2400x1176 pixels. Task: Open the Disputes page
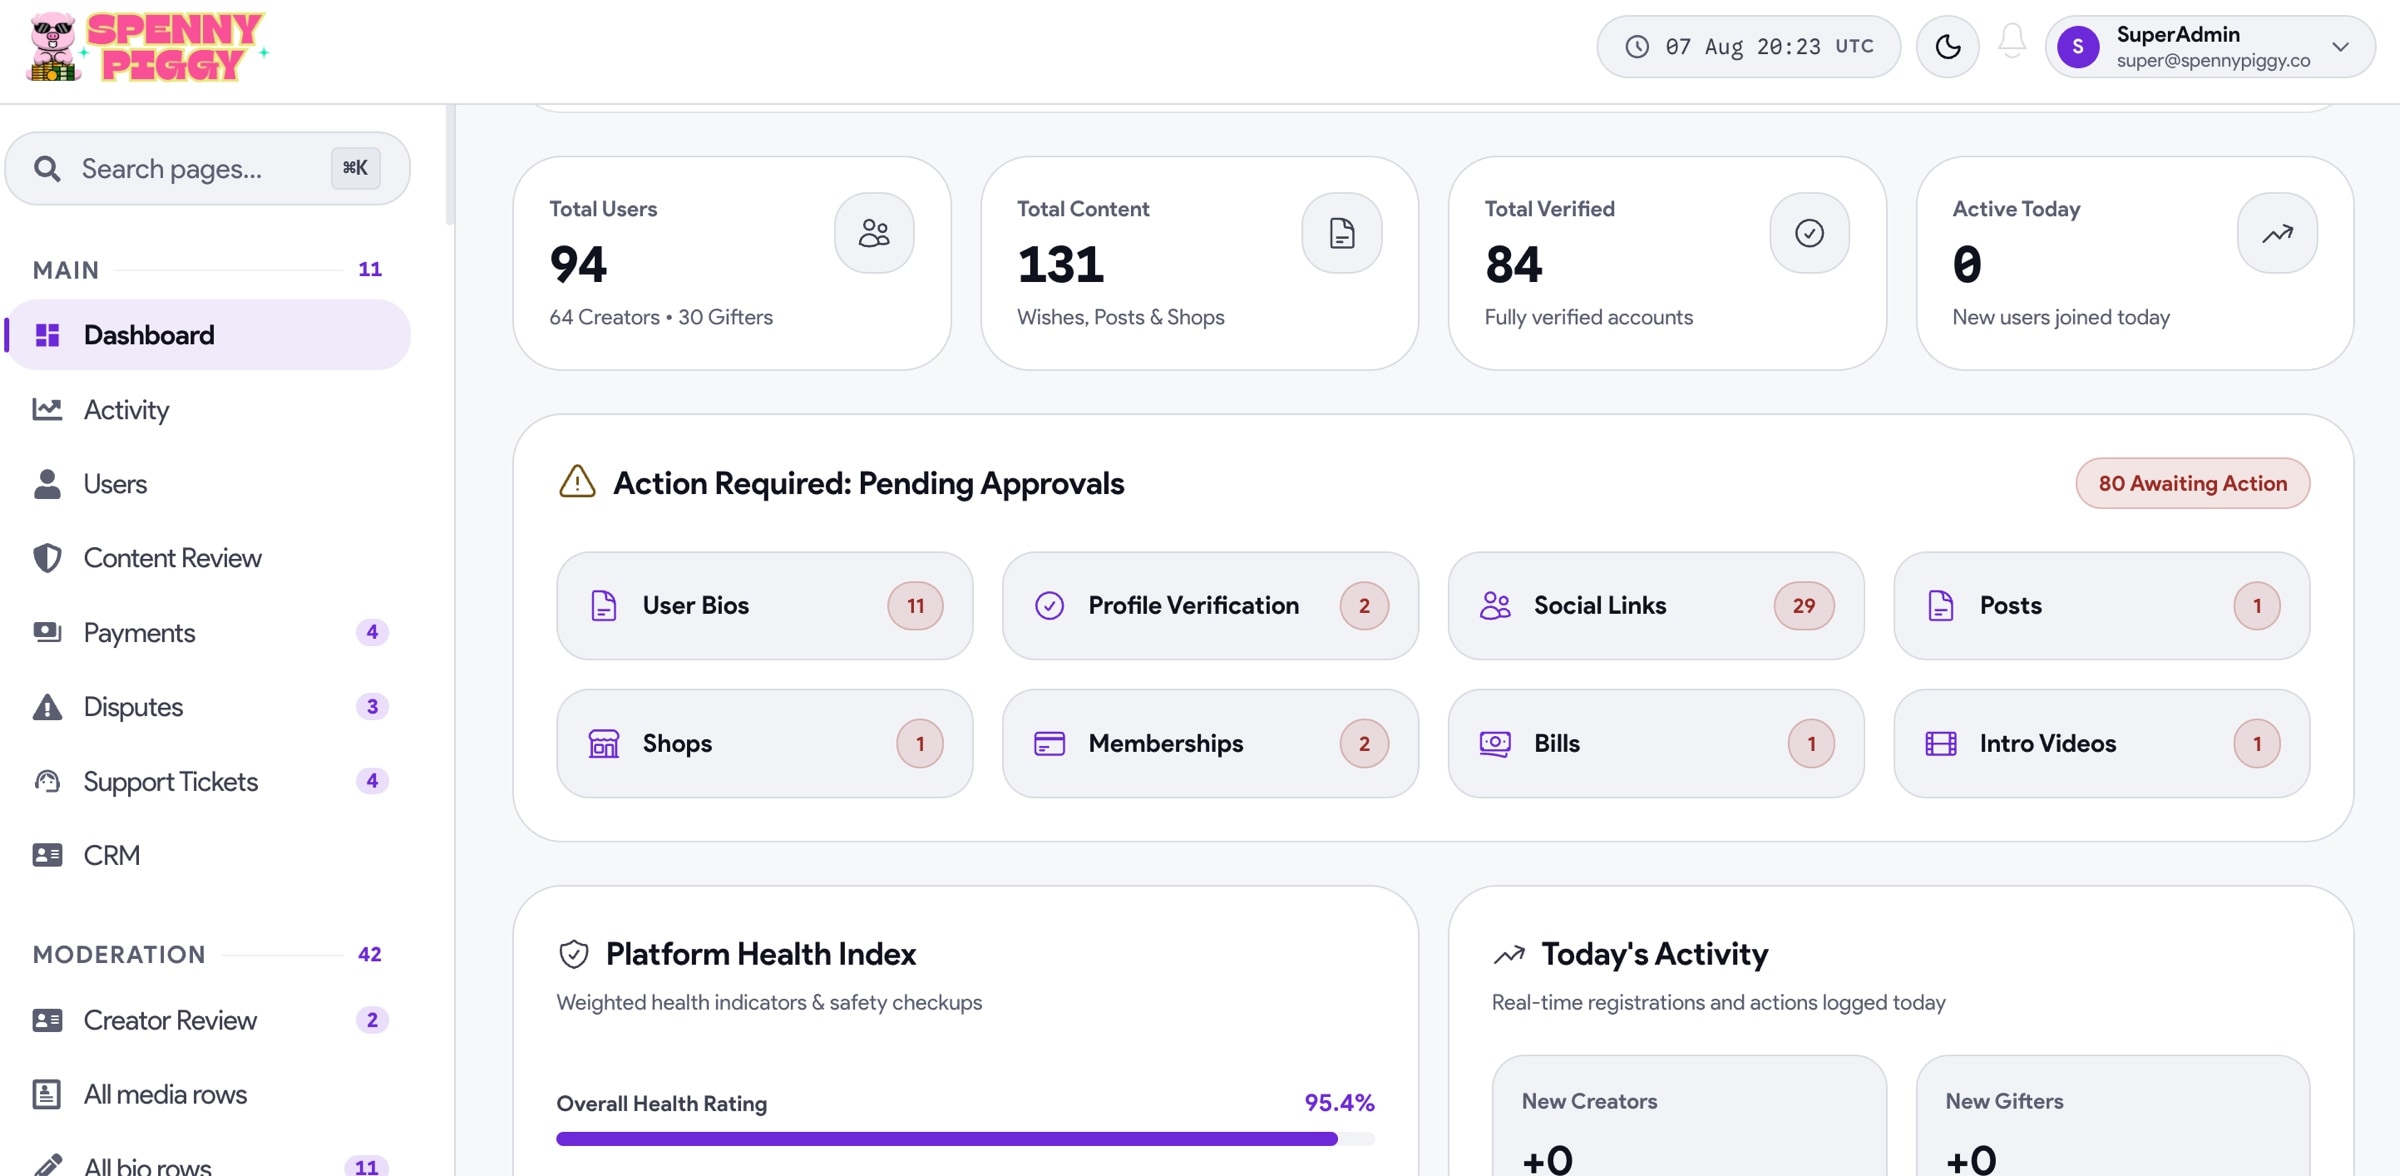[x=207, y=707]
